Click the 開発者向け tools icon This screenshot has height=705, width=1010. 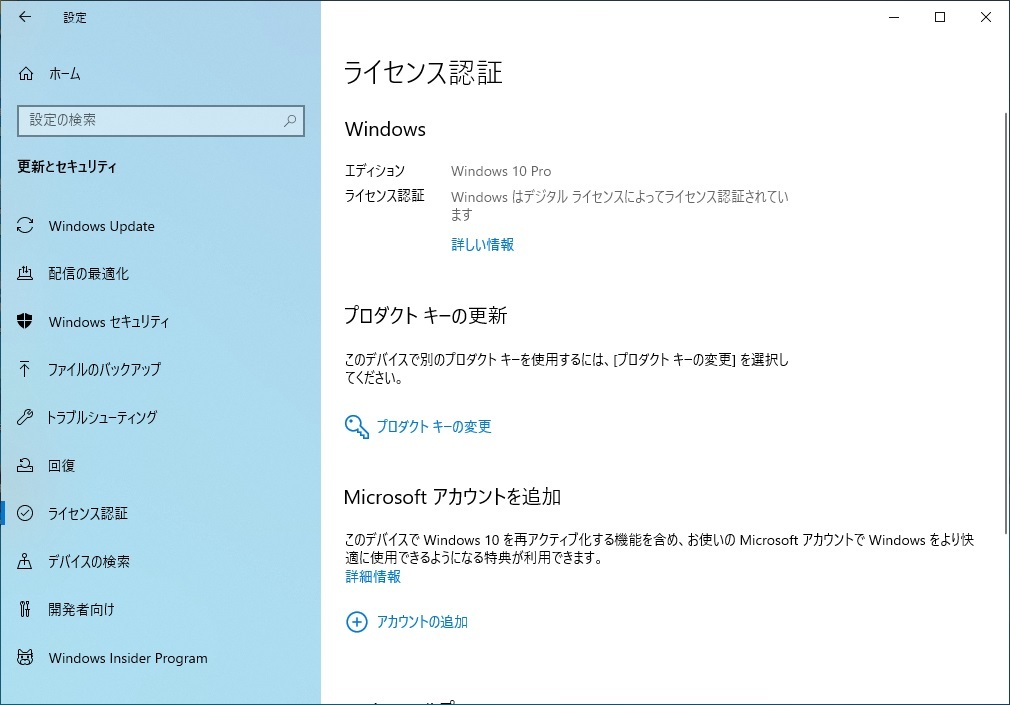click(x=24, y=609)
